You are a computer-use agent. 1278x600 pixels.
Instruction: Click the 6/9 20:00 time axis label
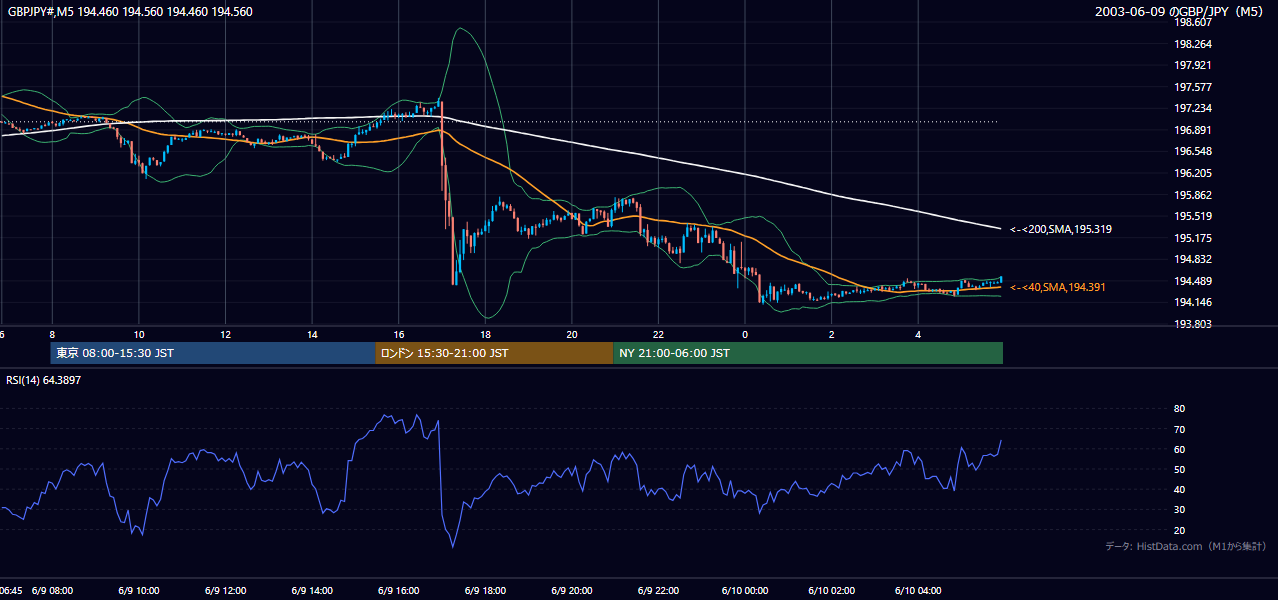[572, 590]
